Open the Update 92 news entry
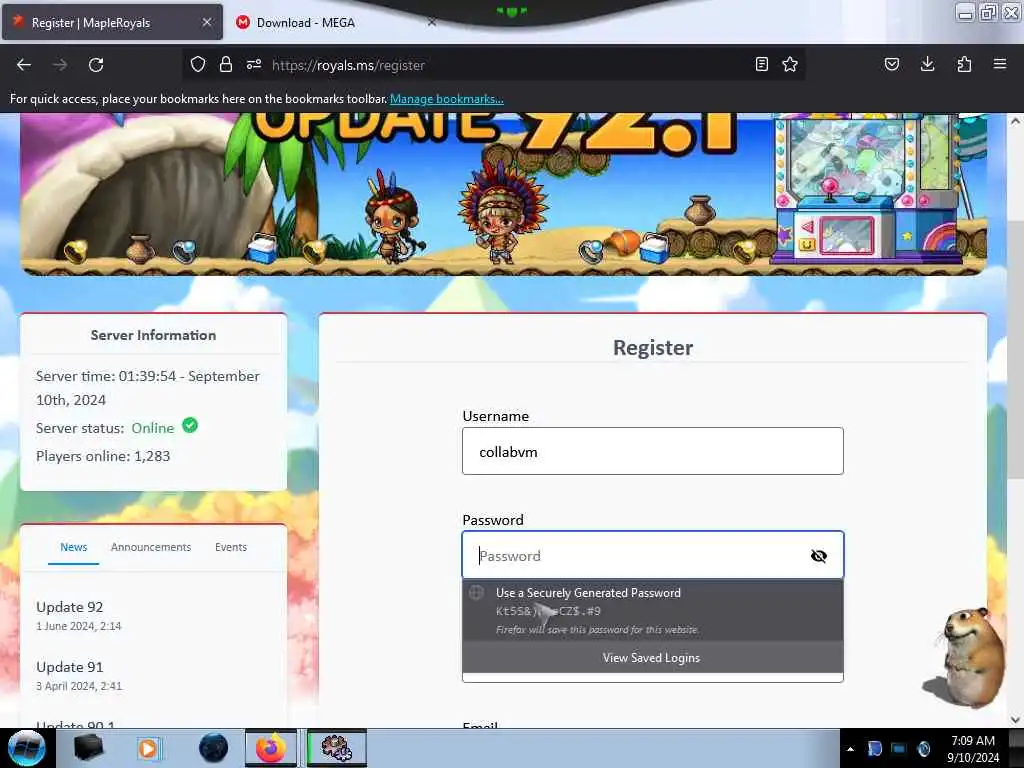1024x768 pixels. 70,607
